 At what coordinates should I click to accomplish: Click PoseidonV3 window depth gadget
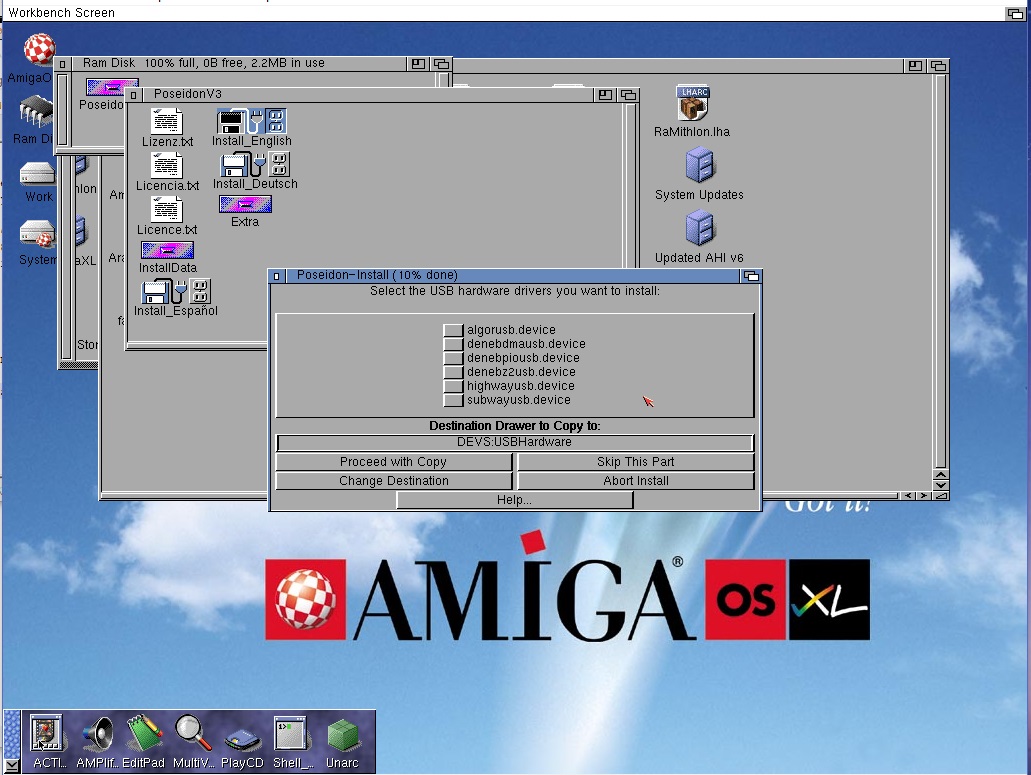point(628,95)
